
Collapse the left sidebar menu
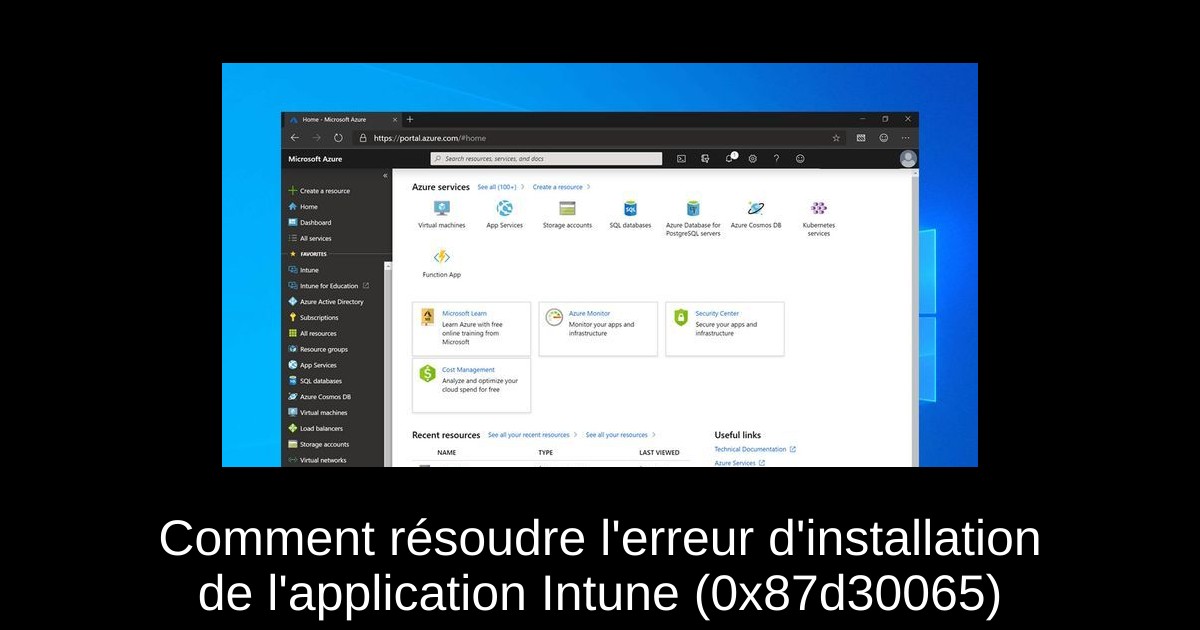(386, 176)
